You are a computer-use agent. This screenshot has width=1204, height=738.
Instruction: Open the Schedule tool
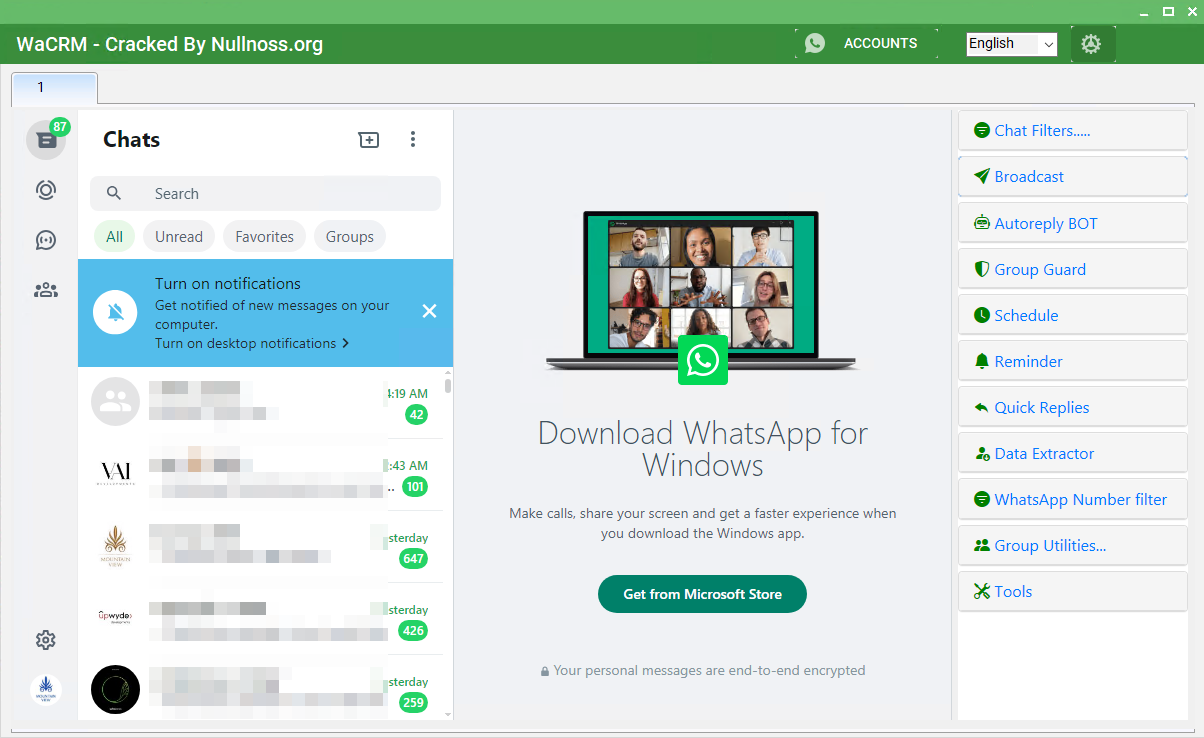point(1073,315)
